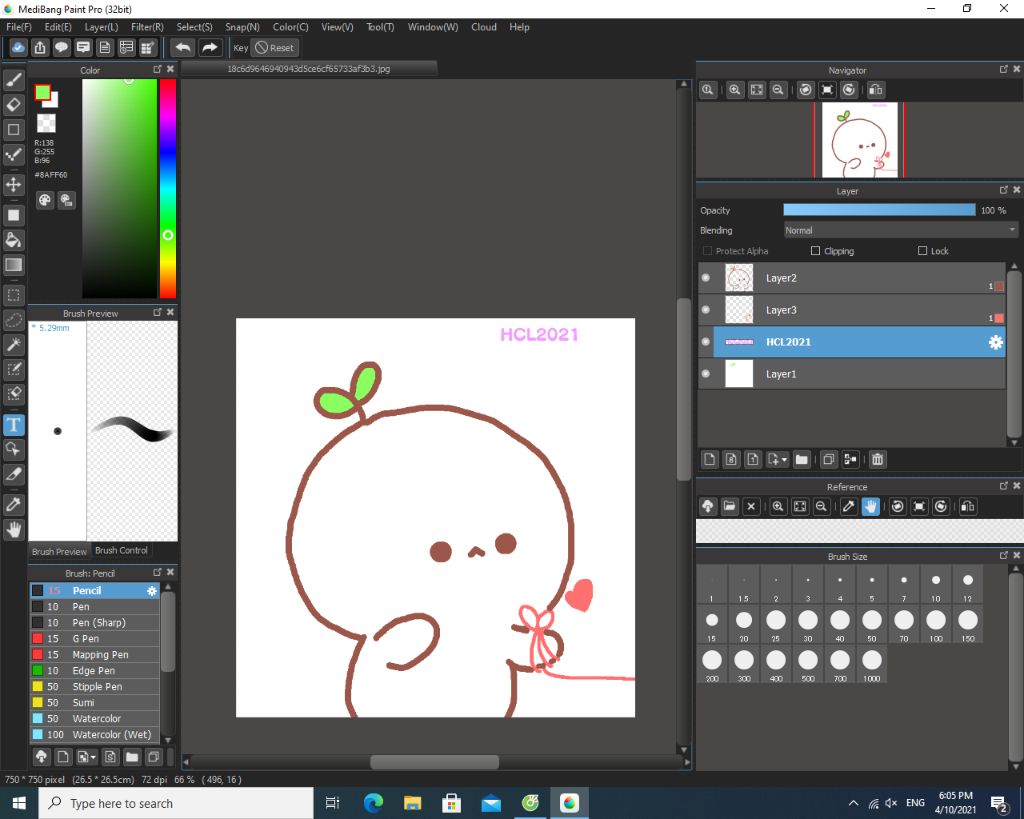This screenshot has height=819, width=1024.
Task: Select the Hand tool in left toolbar
Action: tap(14, 530)
